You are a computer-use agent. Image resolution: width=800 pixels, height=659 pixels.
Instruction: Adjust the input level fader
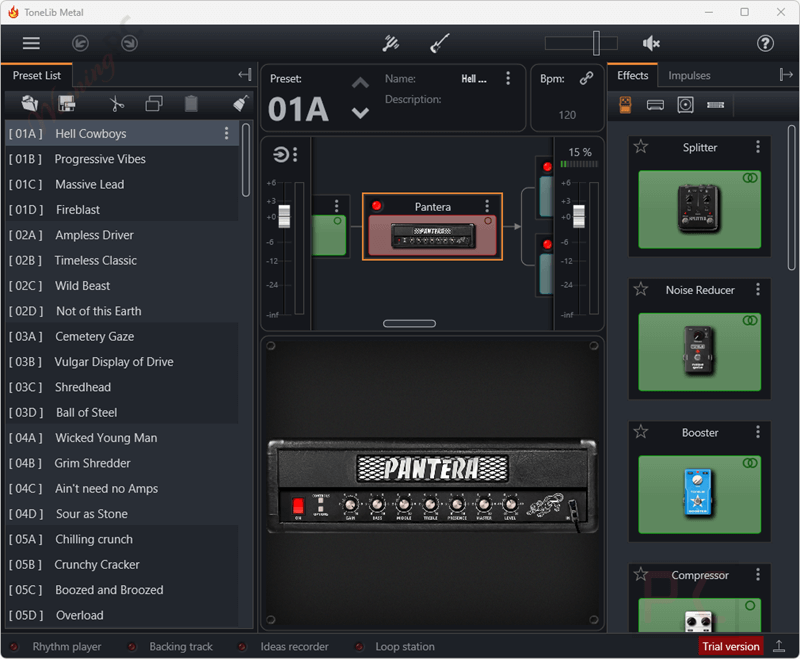click(x=284, y=216)
